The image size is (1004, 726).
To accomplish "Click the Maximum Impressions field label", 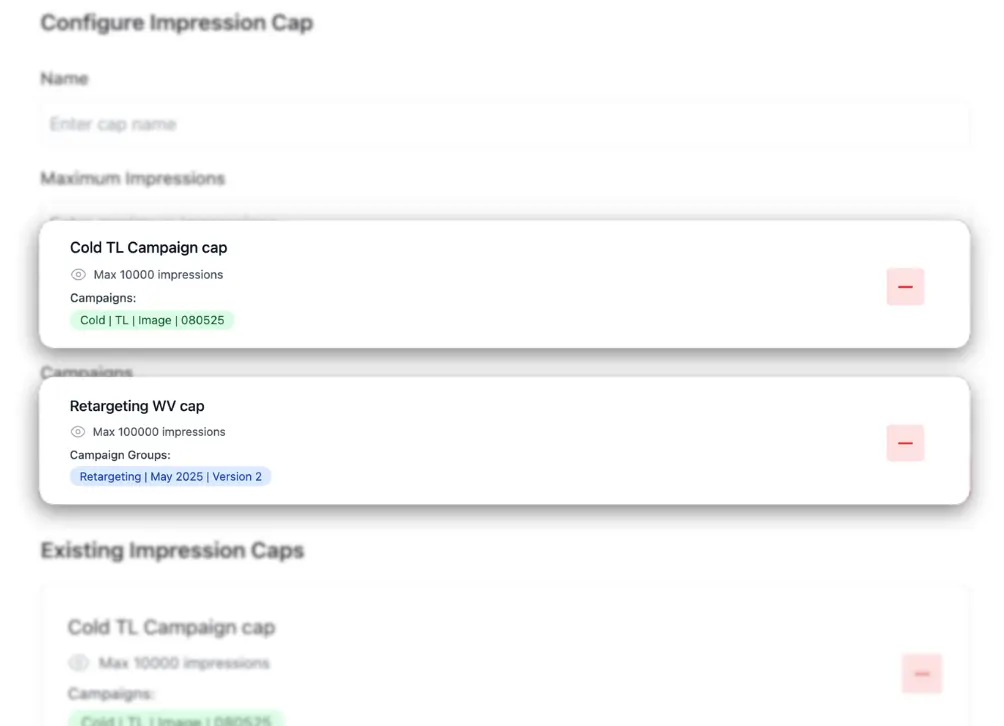I will tap(133, 179).
